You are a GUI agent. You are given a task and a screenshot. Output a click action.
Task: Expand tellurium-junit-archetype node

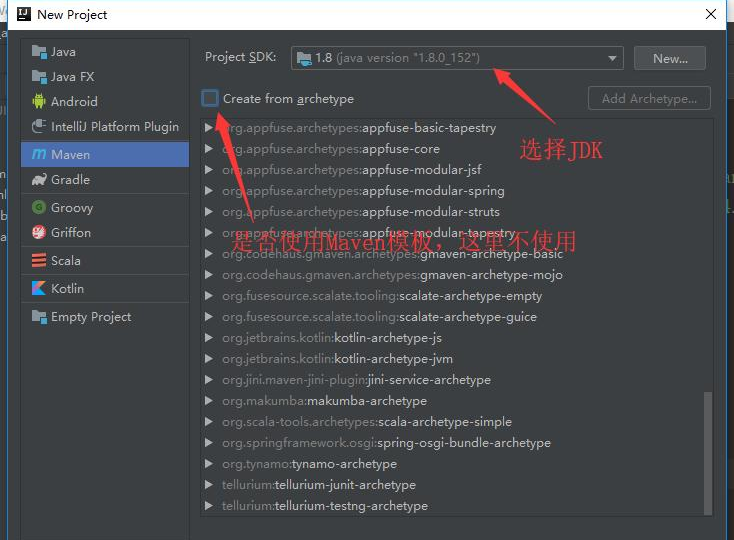209,485
